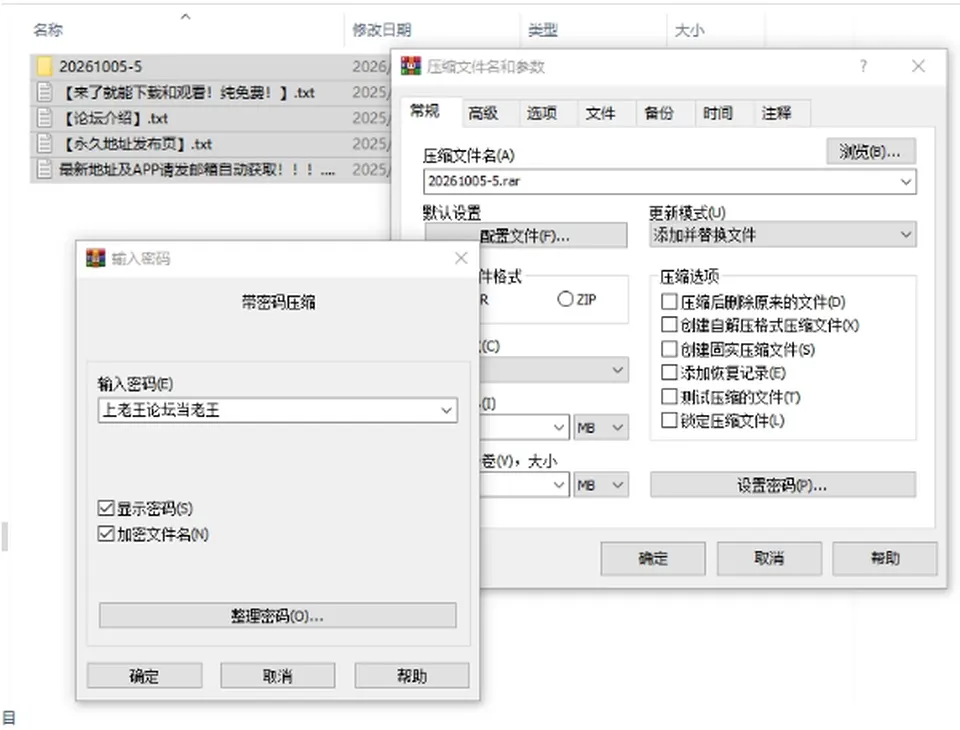Expand the archive name dropdown
960x730 pixels.
(x=906, y=181)
